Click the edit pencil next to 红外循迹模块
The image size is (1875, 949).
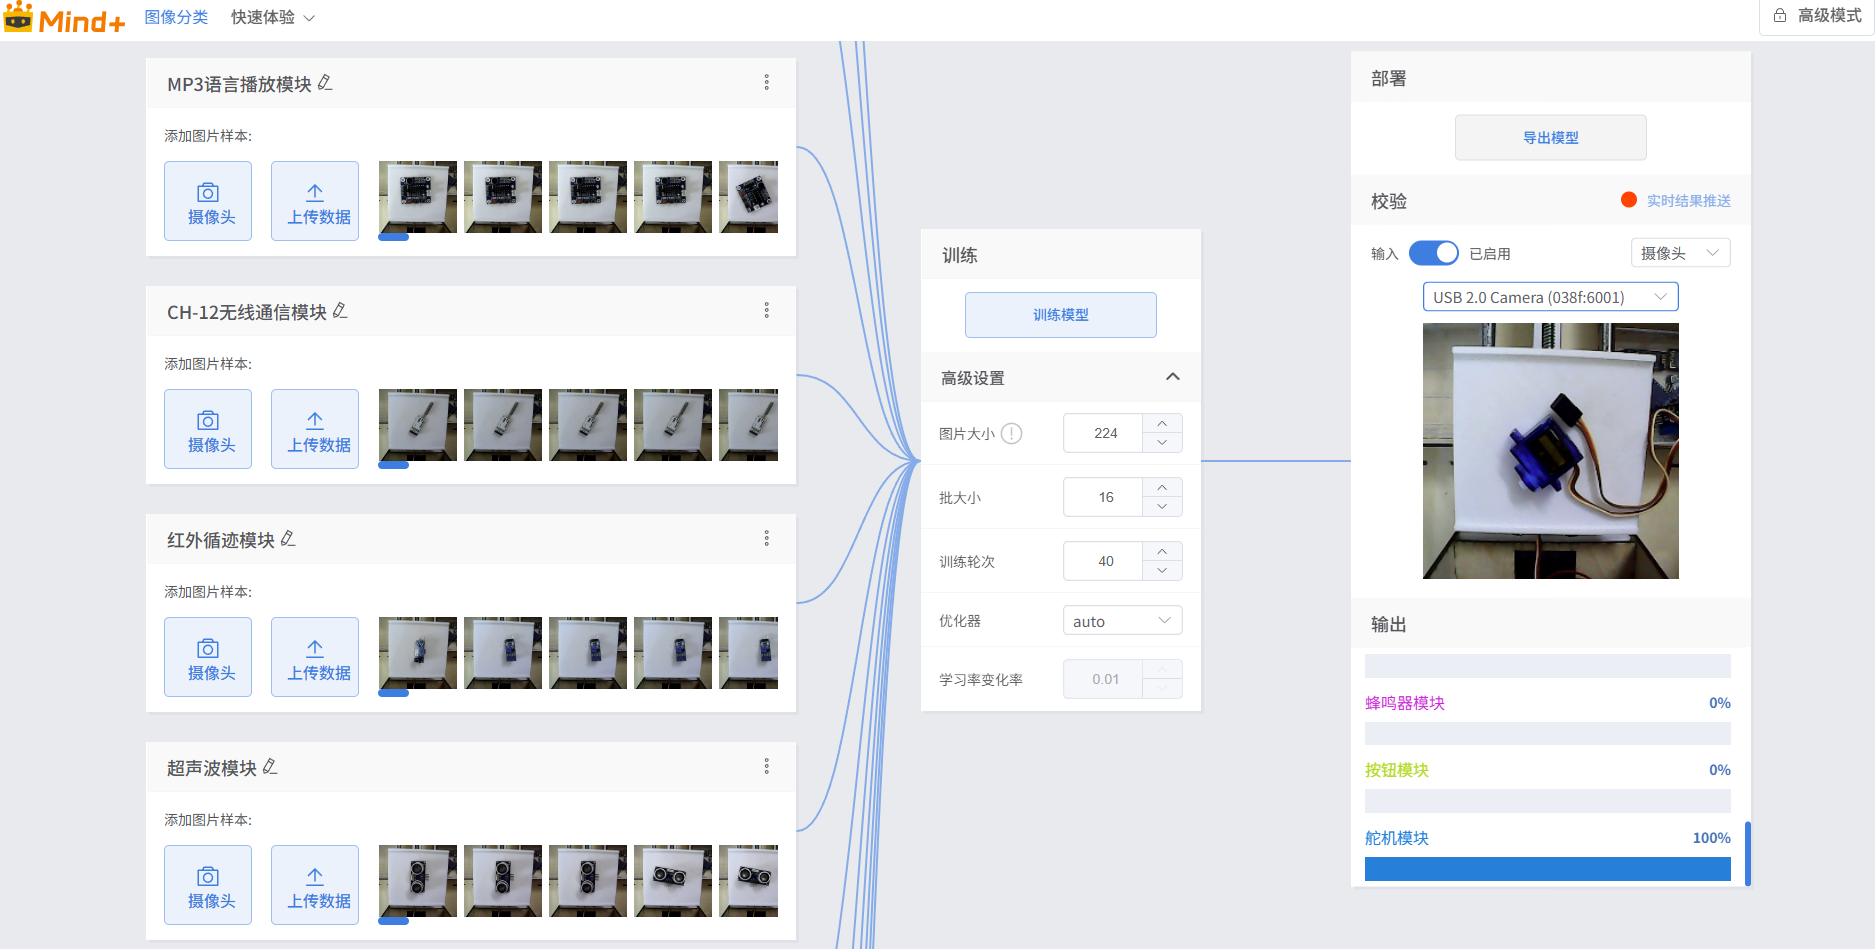pos(288,539)
